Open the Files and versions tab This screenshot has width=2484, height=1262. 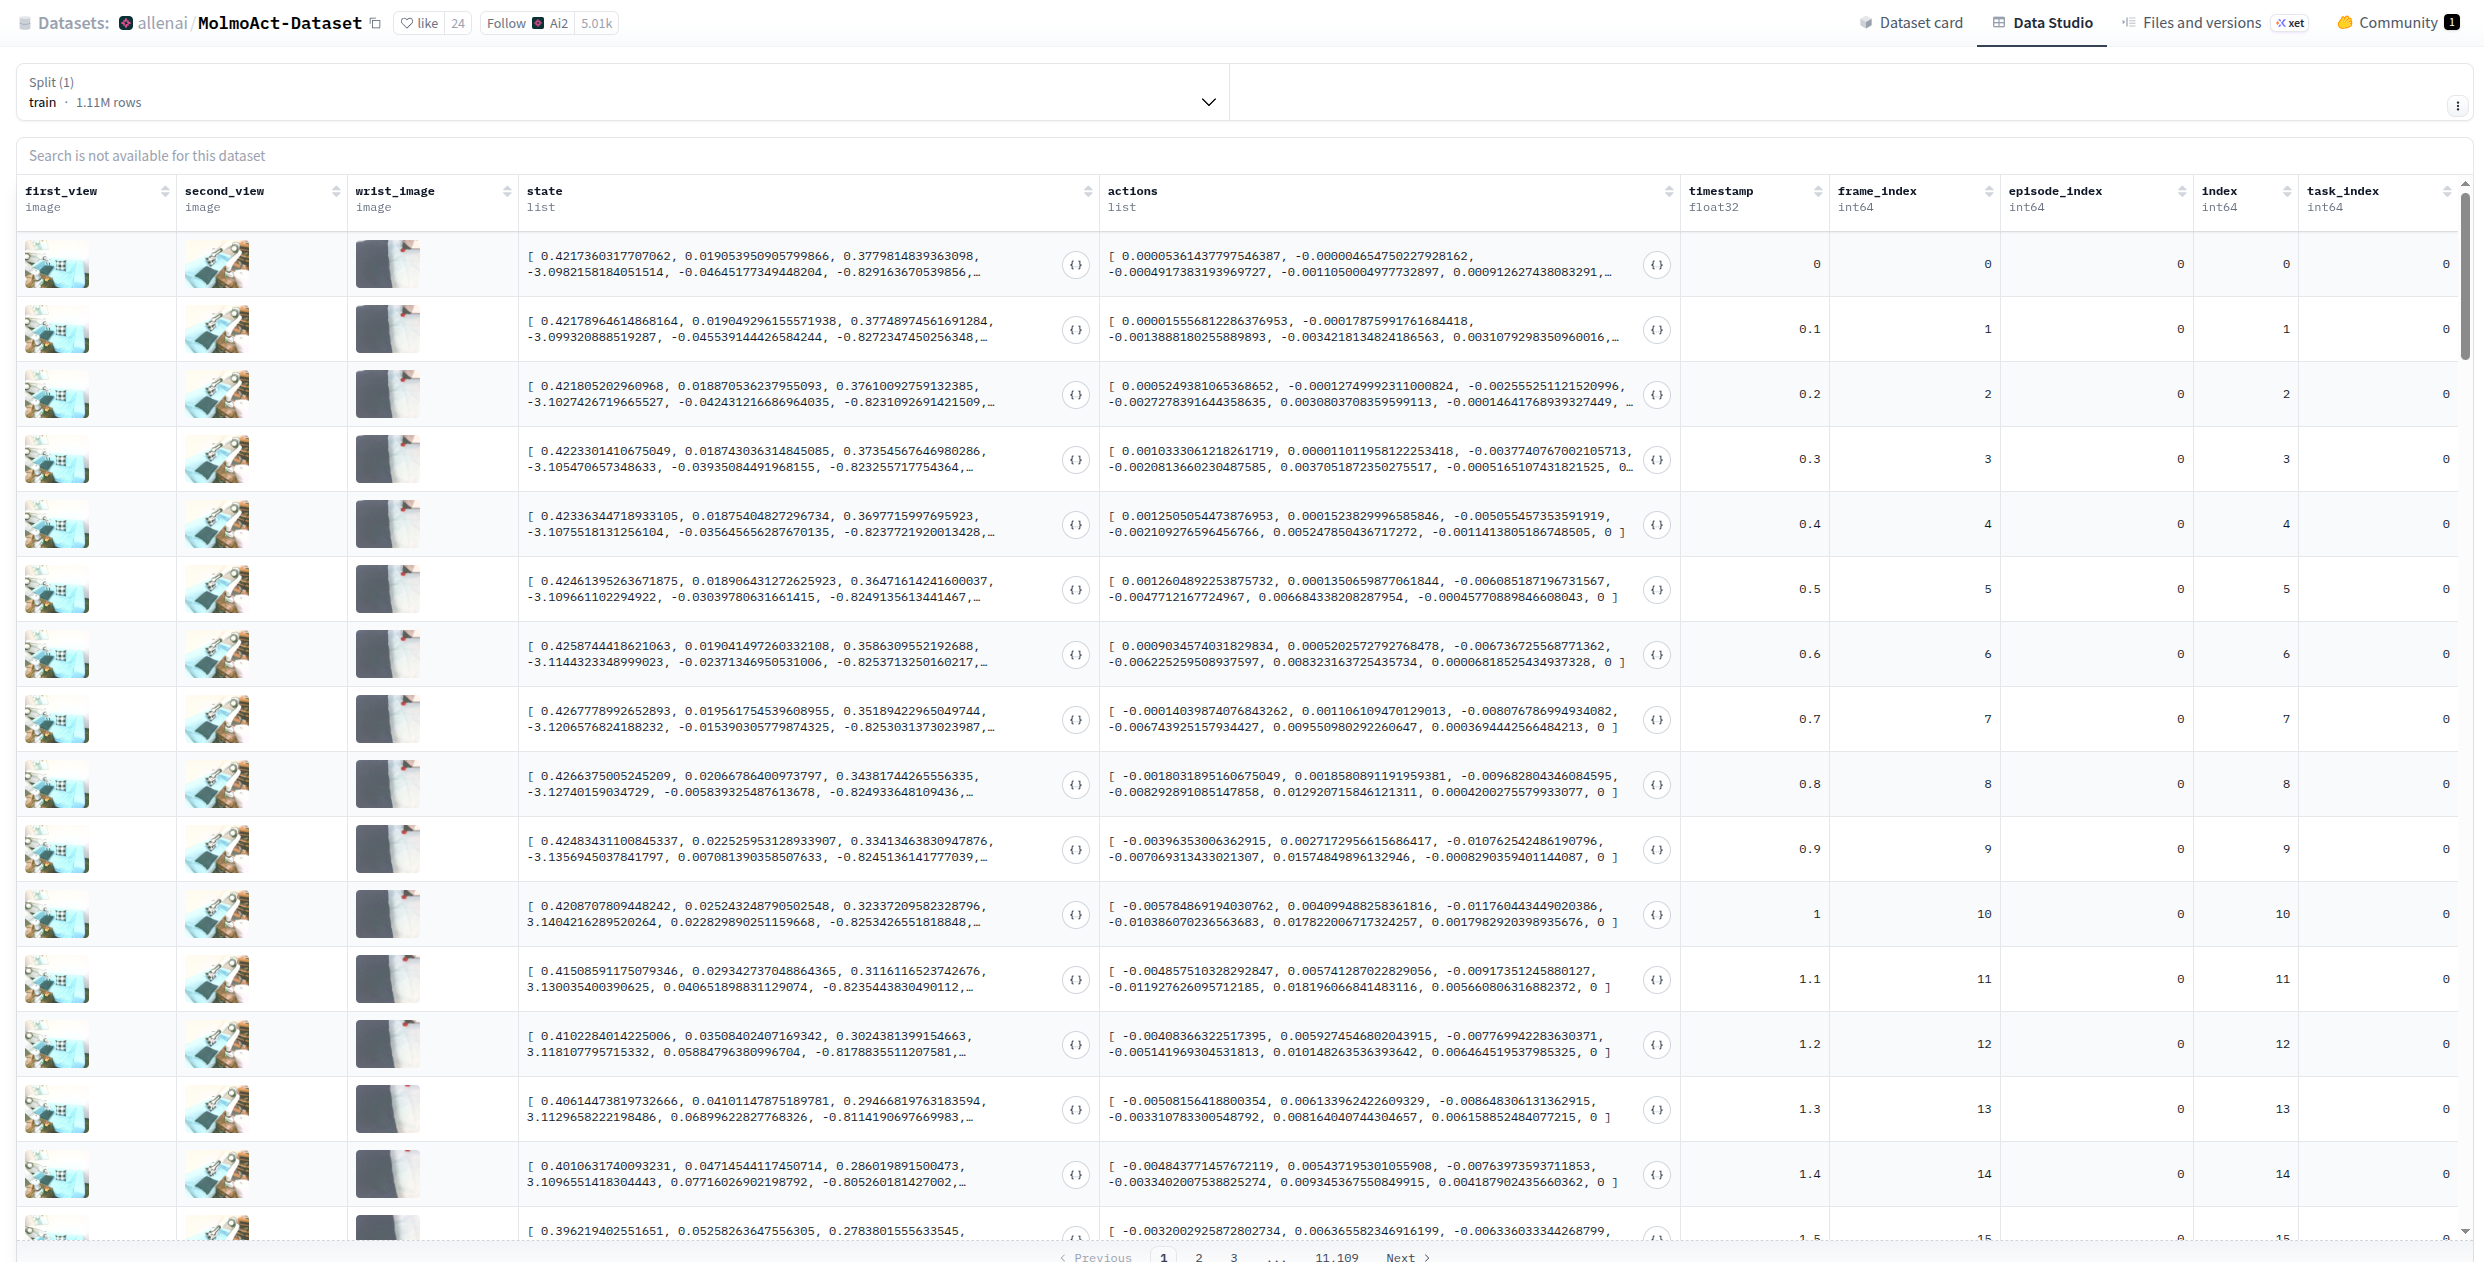click(2200, 23)
